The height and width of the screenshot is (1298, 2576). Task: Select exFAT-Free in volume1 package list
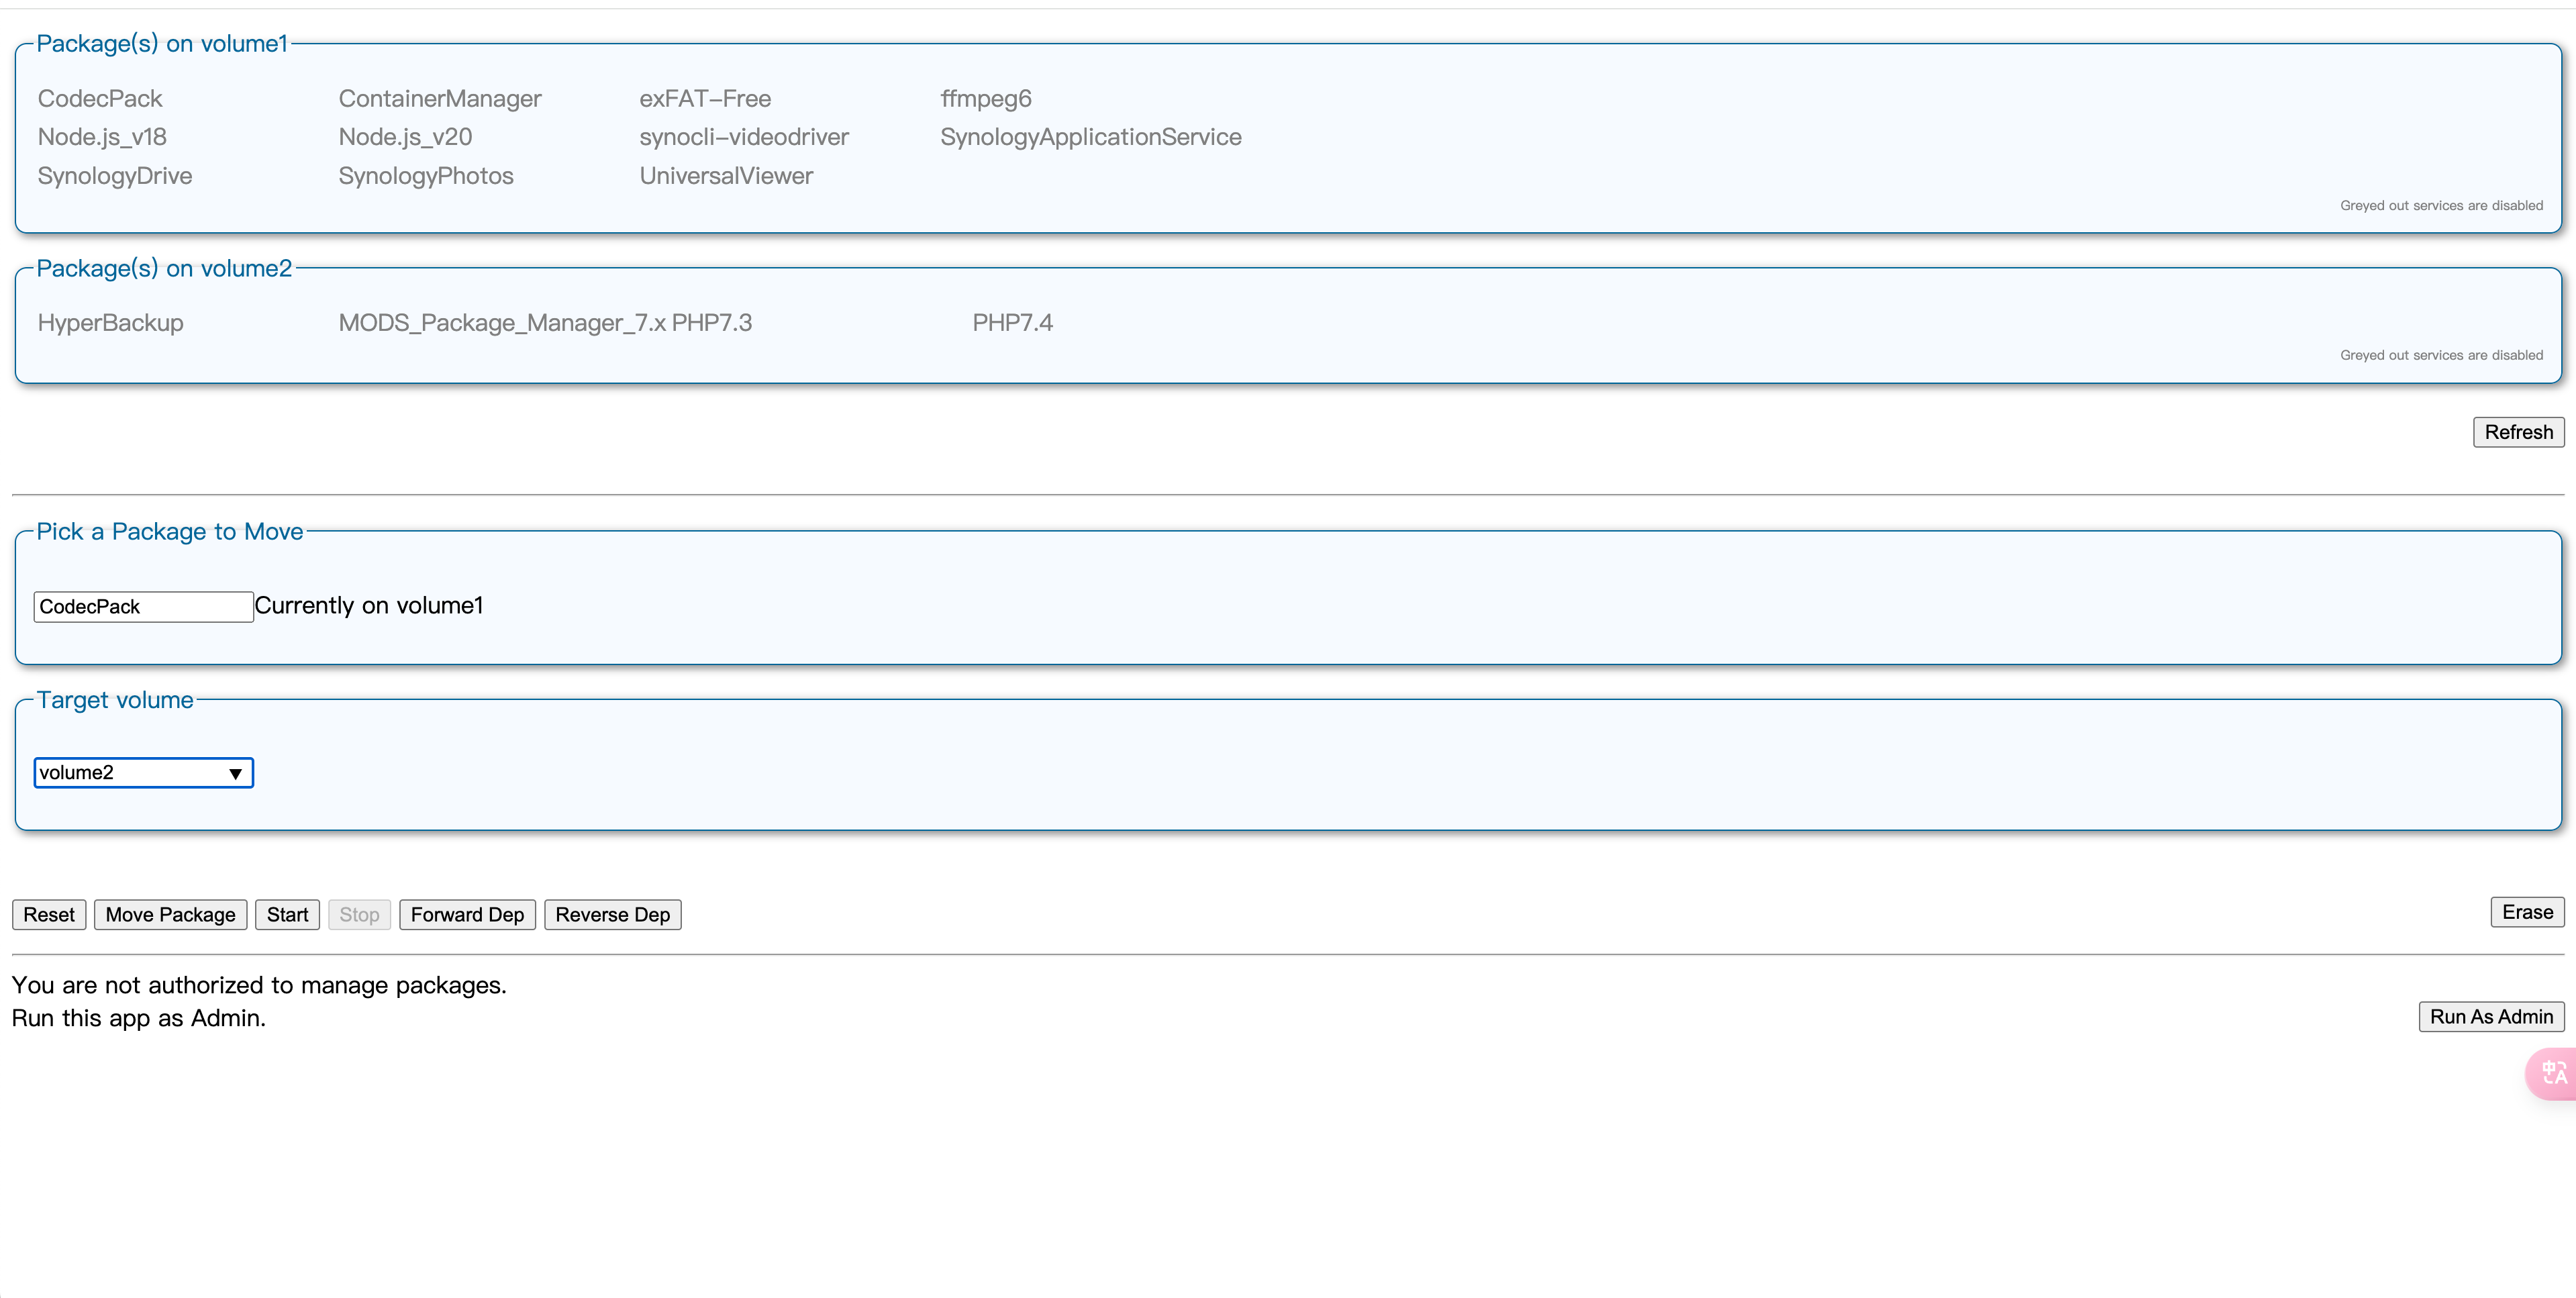coord(705,99)
